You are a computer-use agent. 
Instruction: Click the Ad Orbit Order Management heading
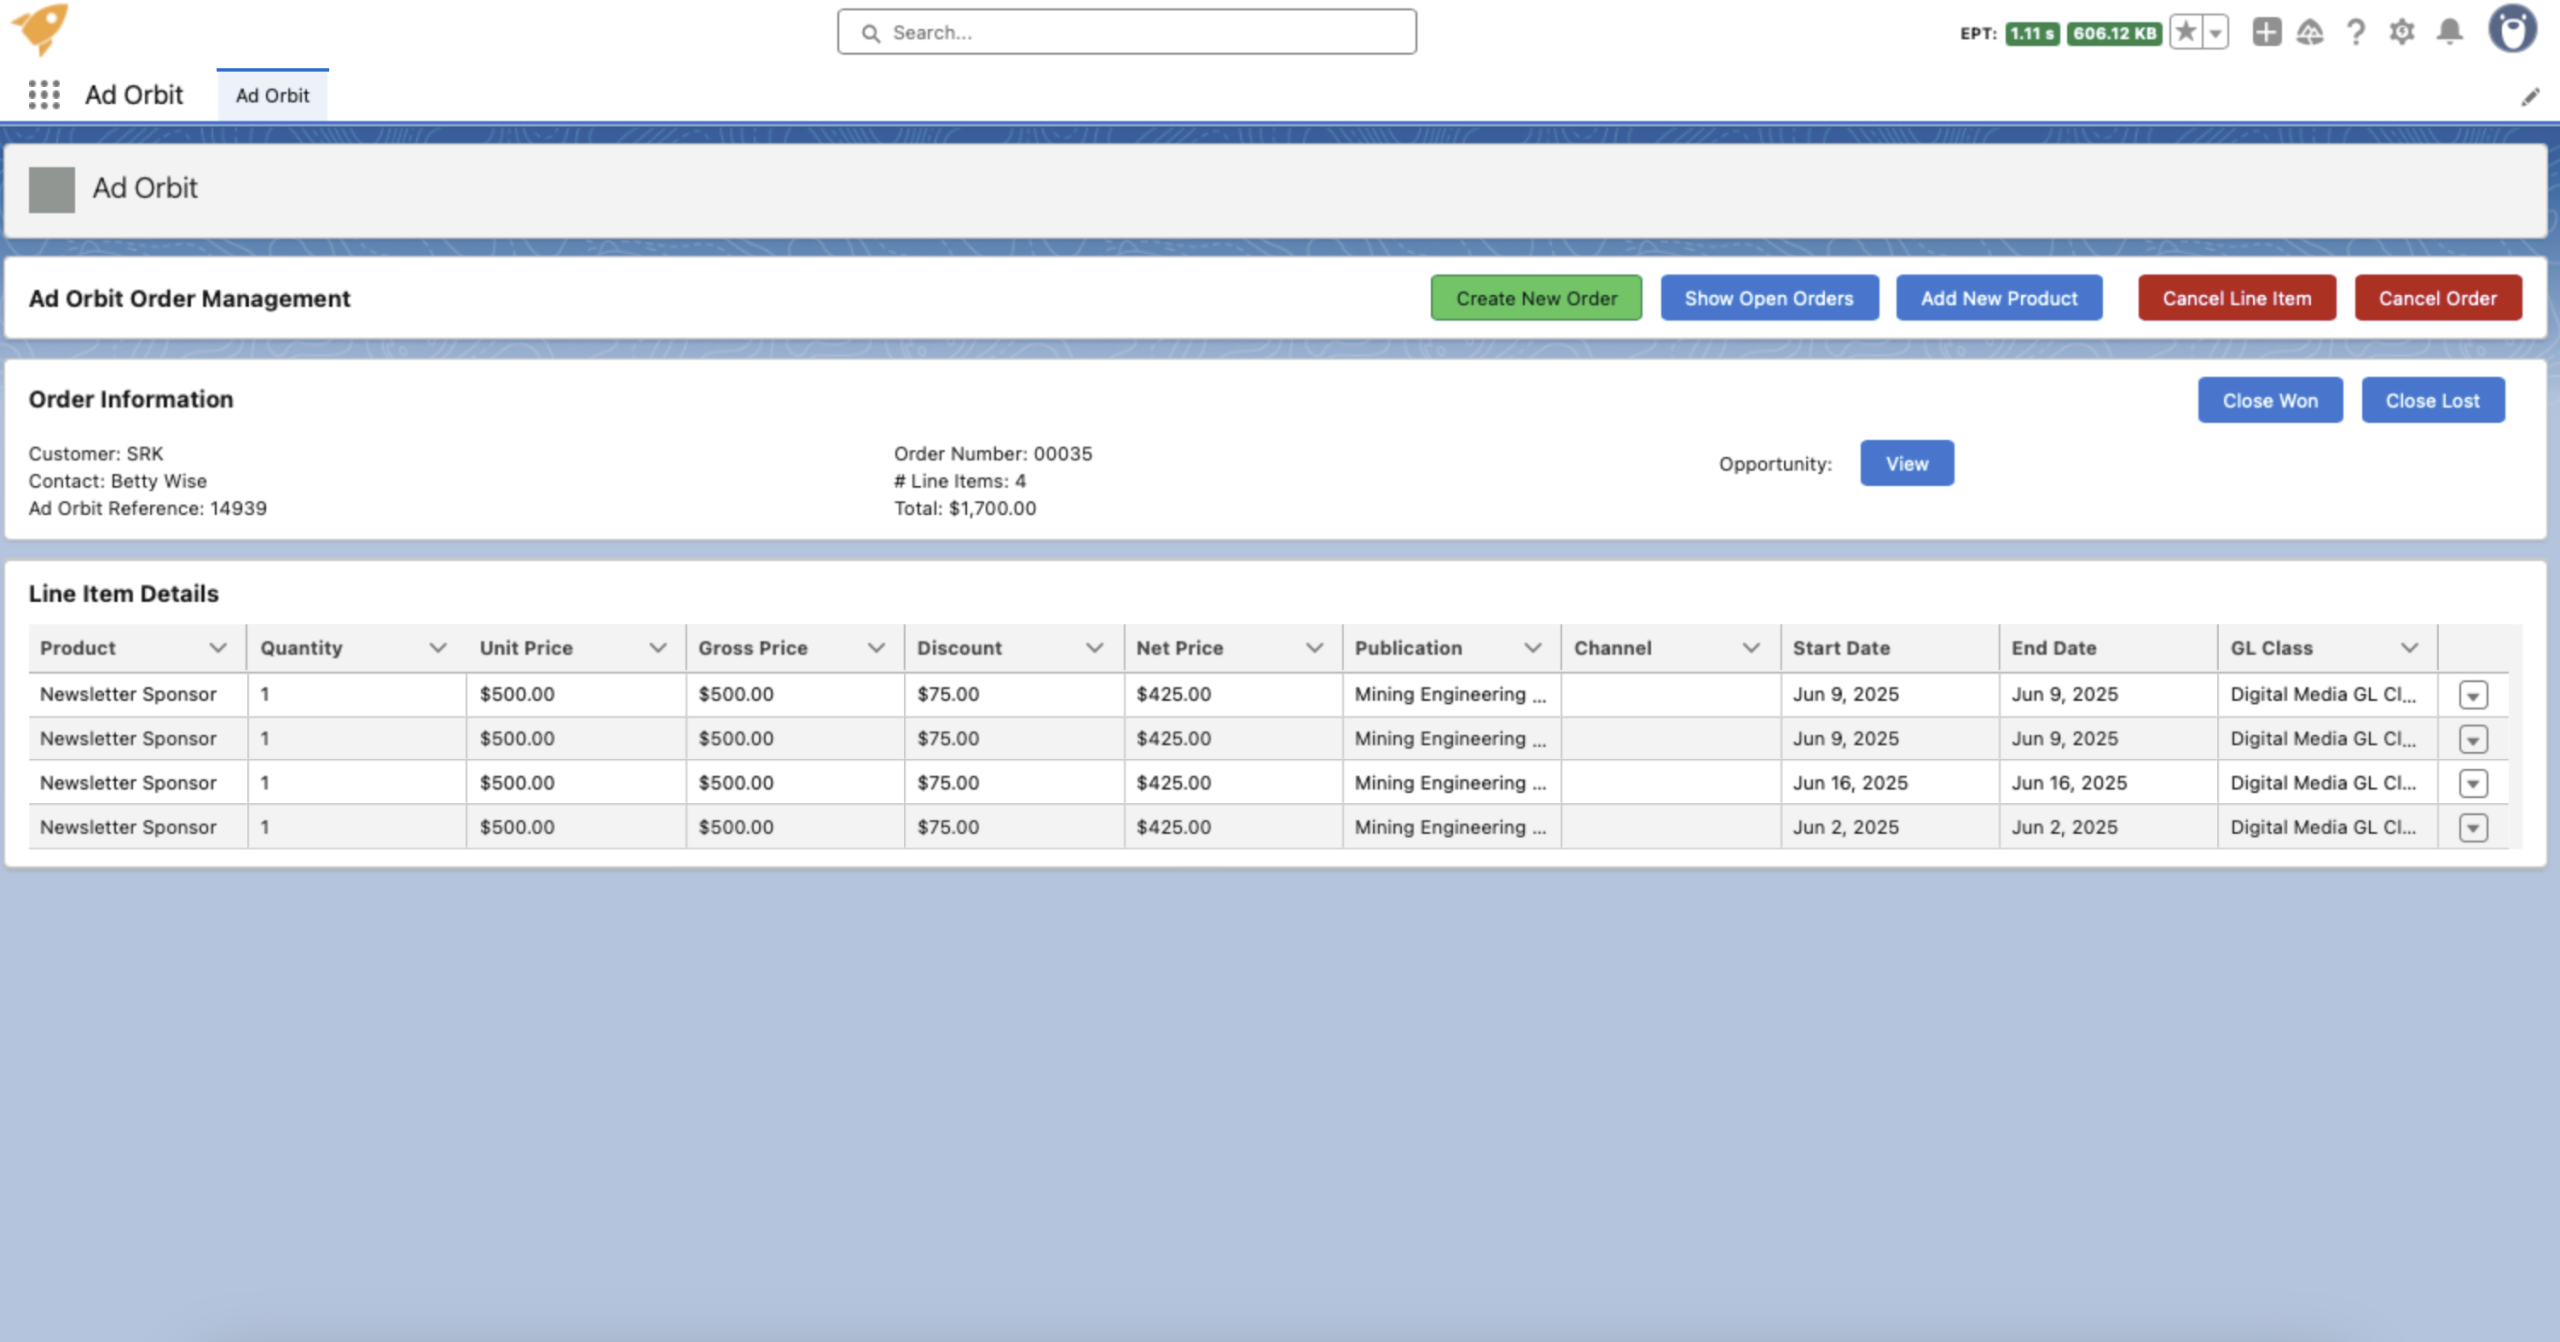[x=189, y=299]
